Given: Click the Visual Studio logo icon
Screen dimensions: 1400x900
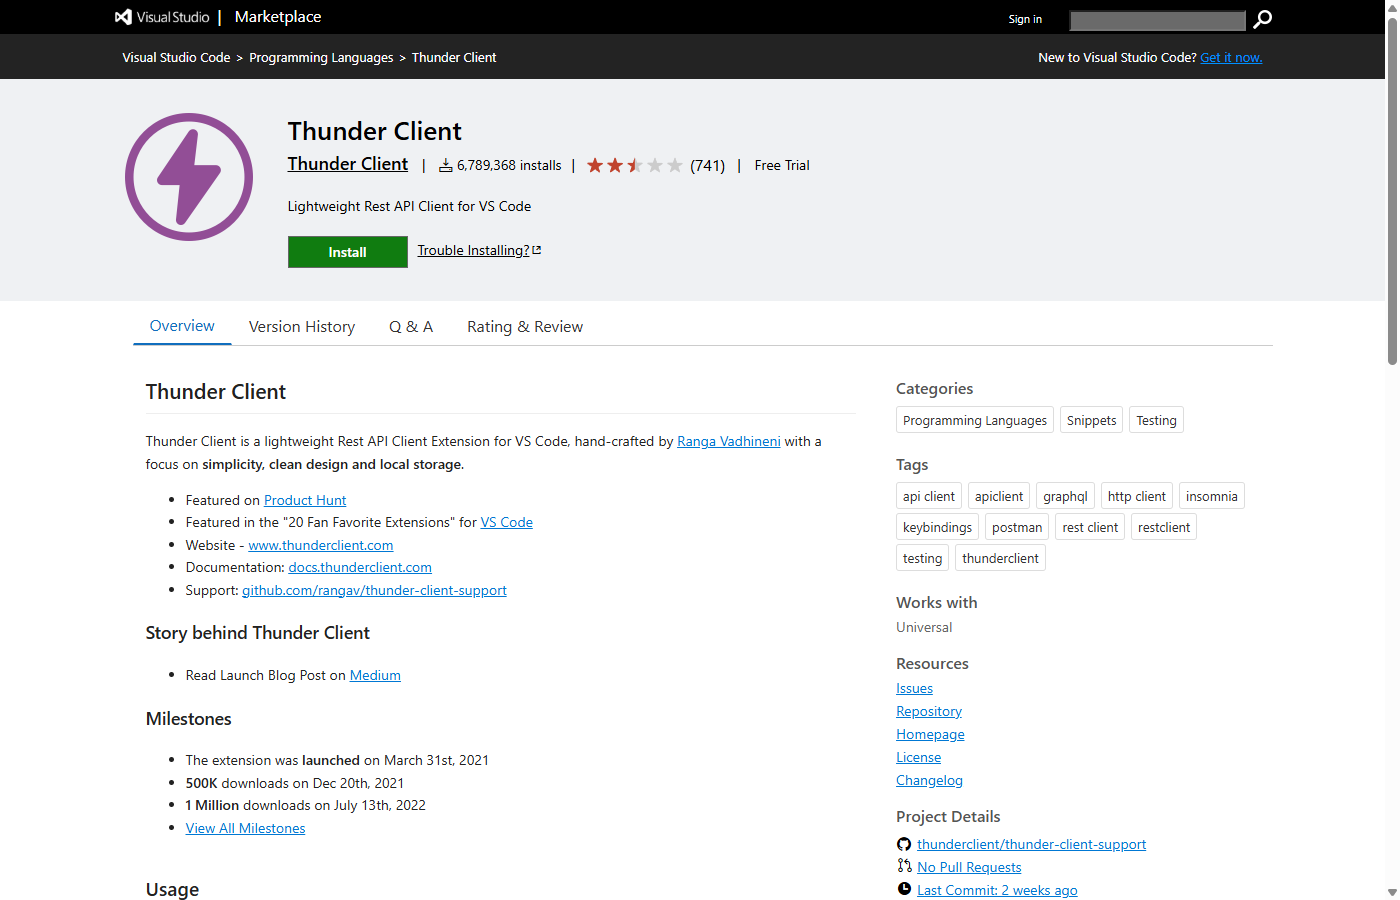Looking at the screenshot, I should pyautogui.click(x=123, y=17).
